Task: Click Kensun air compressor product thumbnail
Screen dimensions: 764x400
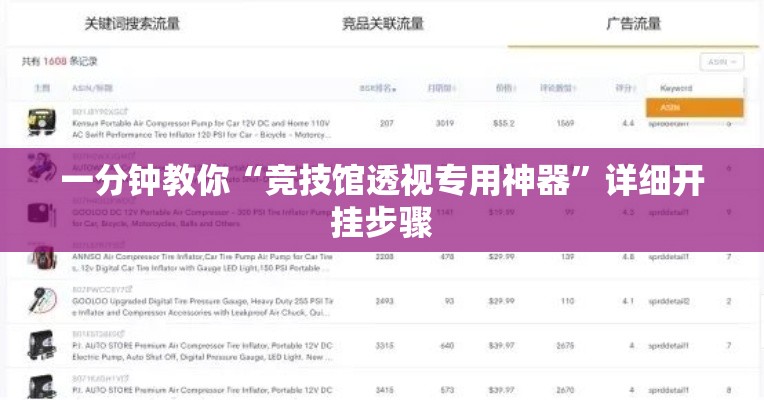Action: [x=41, y=122]
